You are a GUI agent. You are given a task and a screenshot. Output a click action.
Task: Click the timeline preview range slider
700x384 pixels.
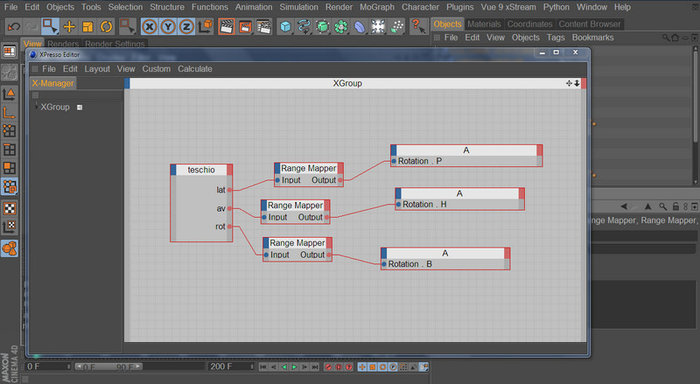click(108, 367)
